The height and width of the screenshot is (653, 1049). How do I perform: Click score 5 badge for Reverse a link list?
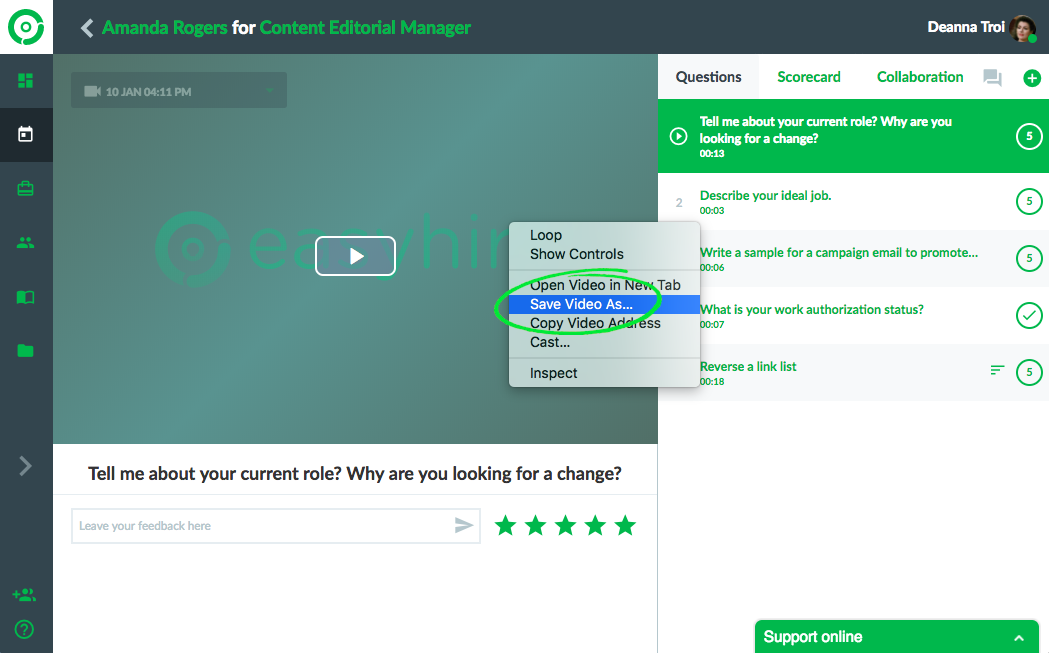pos(1029,372)
